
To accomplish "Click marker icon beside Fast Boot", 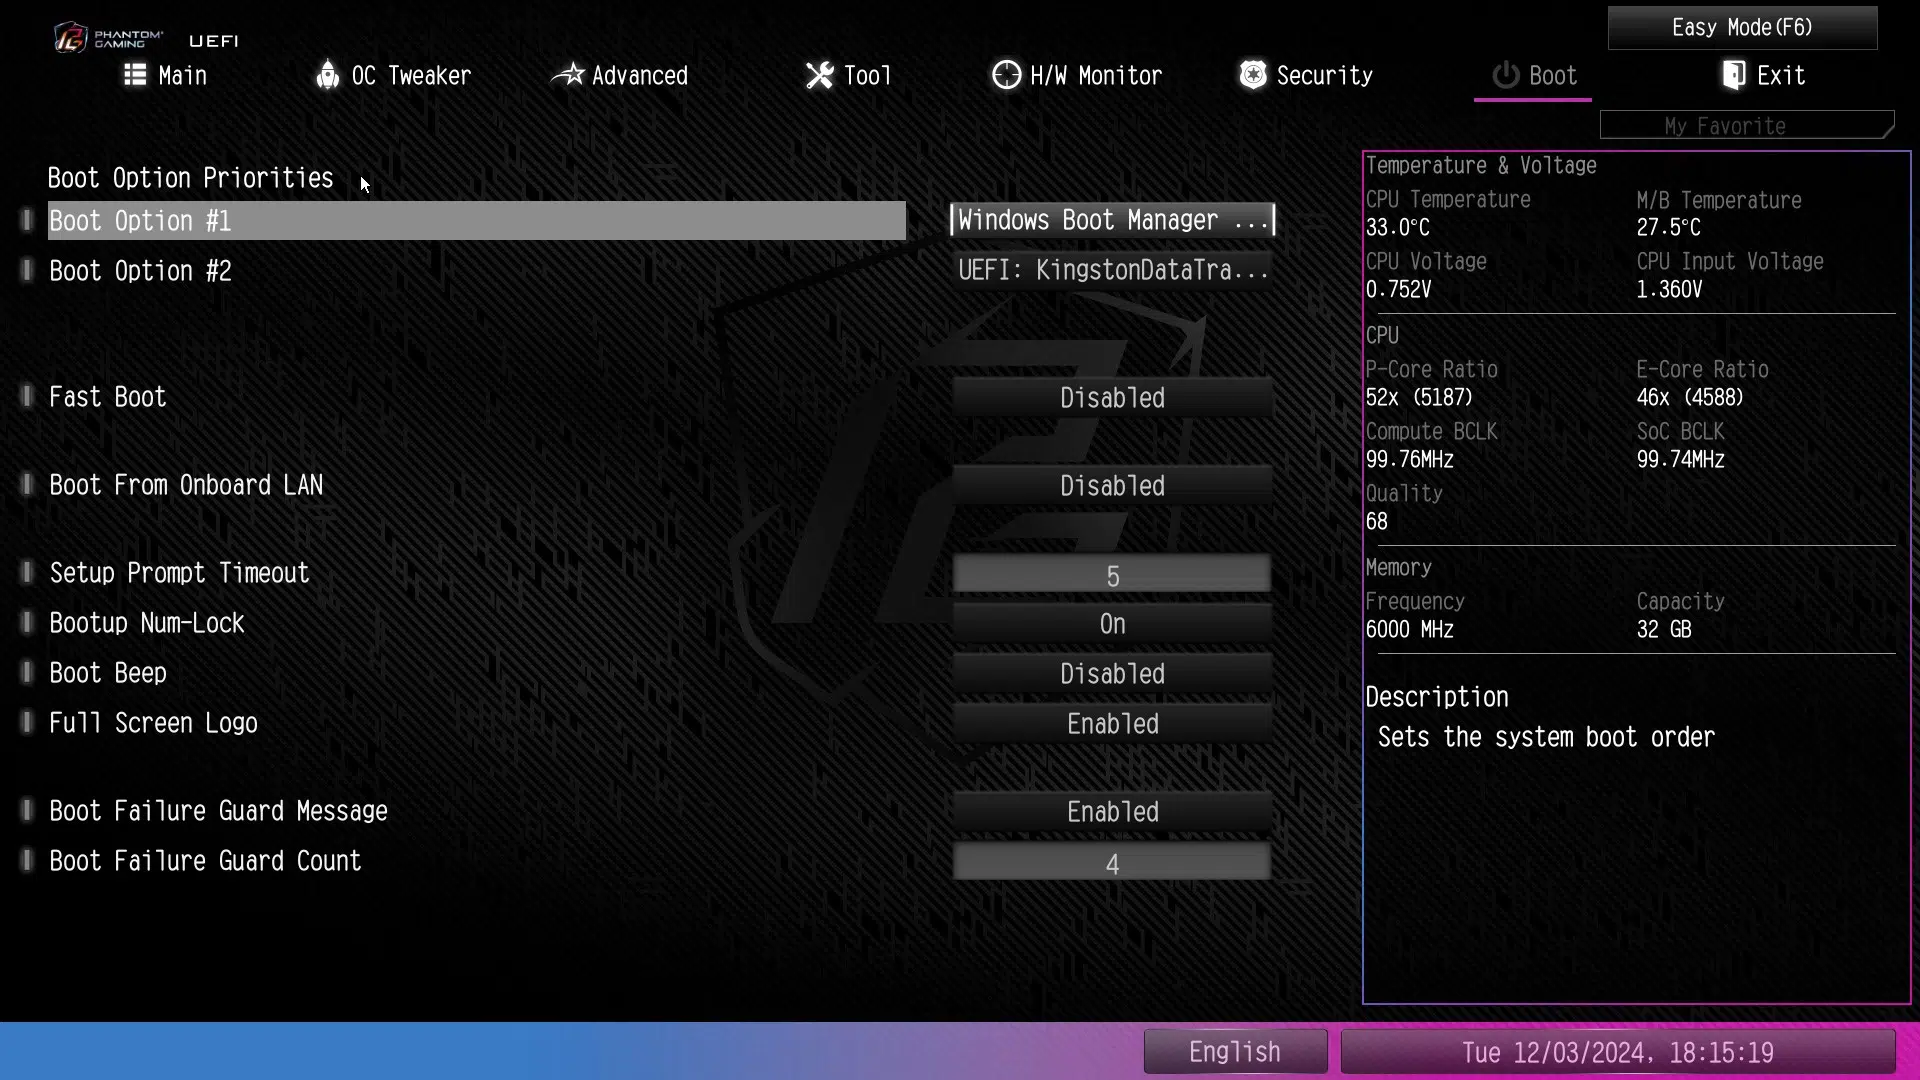I will click(27, 396).
